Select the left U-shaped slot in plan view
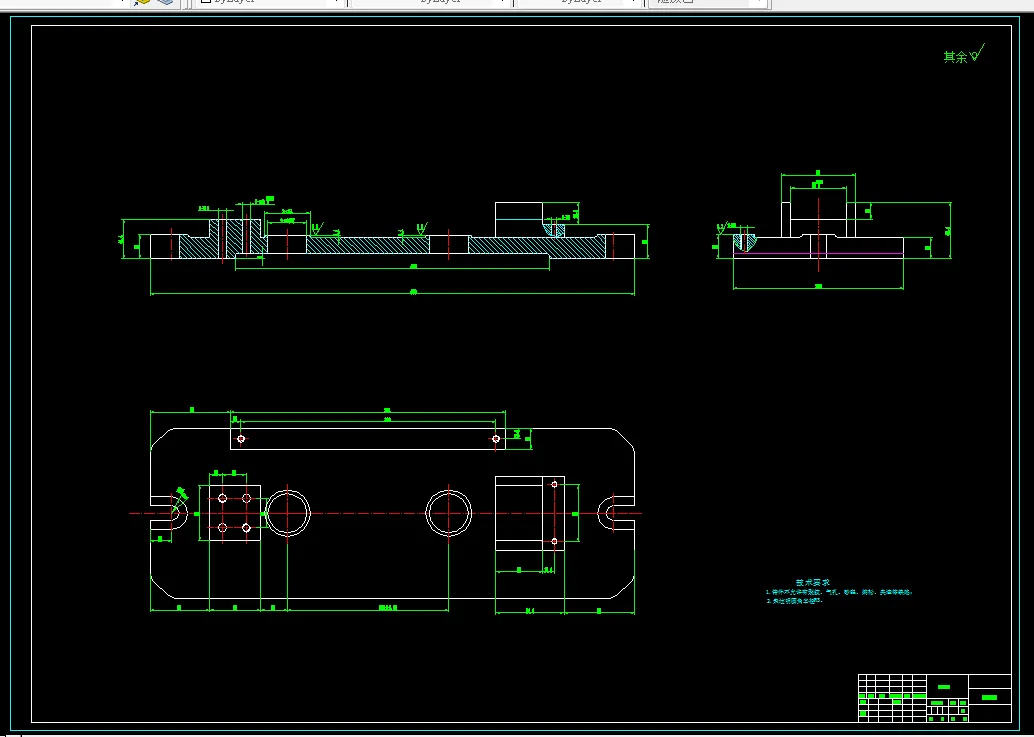 tap(169, 513)
